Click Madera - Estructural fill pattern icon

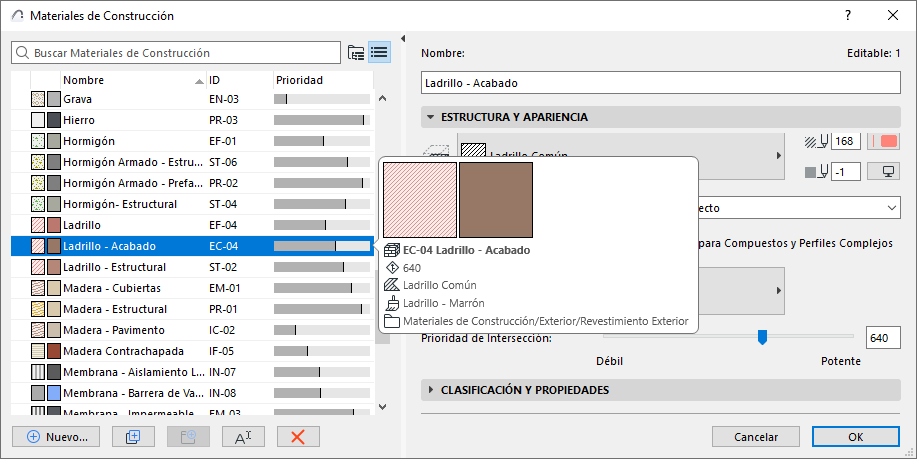pos(38,309)
